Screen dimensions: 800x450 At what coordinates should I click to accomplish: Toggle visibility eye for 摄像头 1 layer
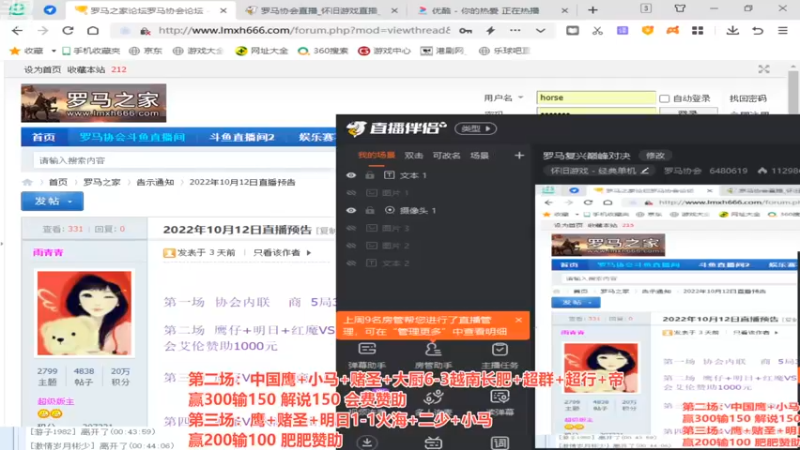tap(351, 210)
